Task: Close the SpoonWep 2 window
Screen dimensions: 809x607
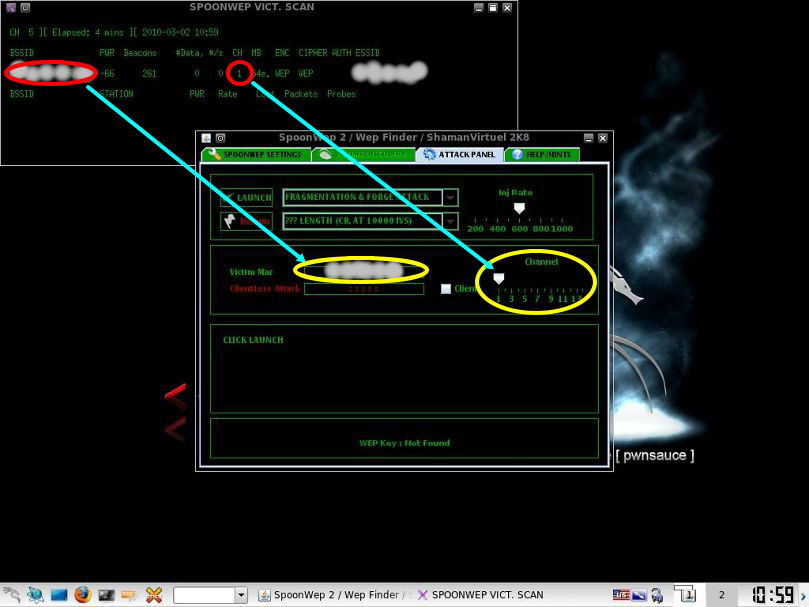Action: pos(602,138)
